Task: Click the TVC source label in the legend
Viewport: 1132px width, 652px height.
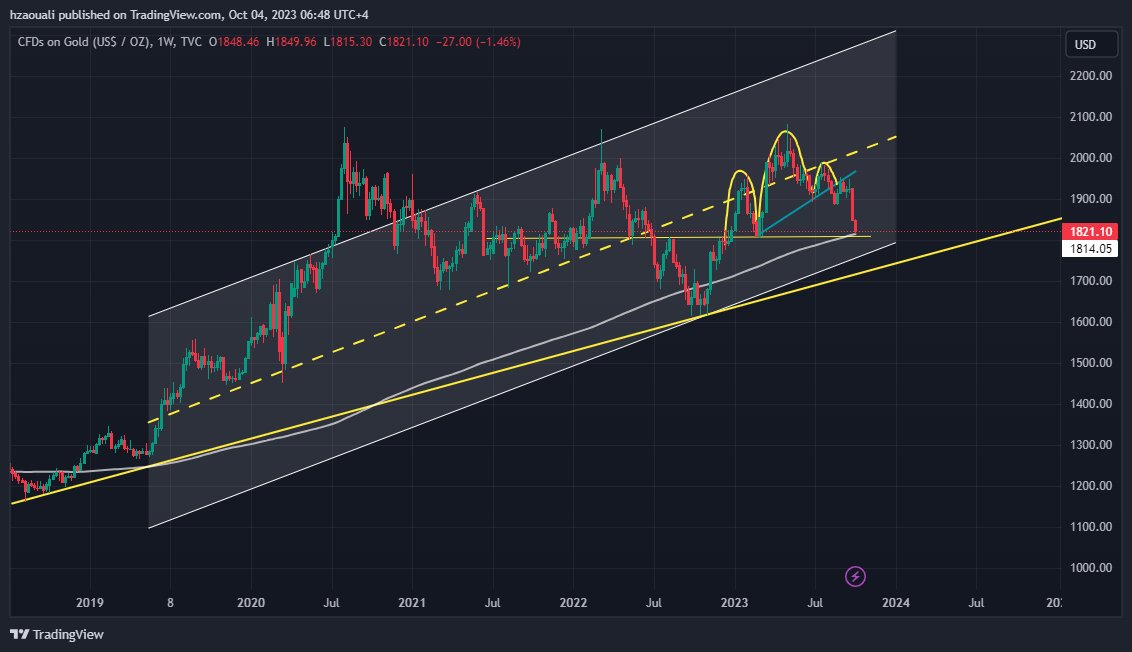Action: [191, 42]
